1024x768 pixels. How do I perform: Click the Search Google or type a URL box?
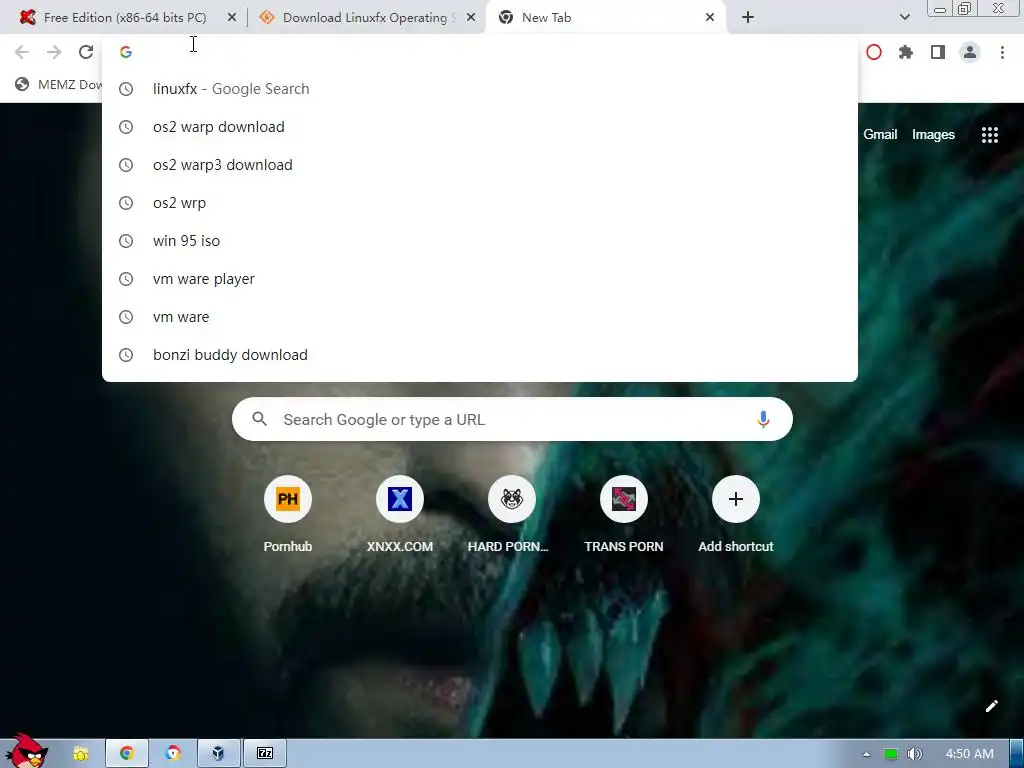point(512,419)
